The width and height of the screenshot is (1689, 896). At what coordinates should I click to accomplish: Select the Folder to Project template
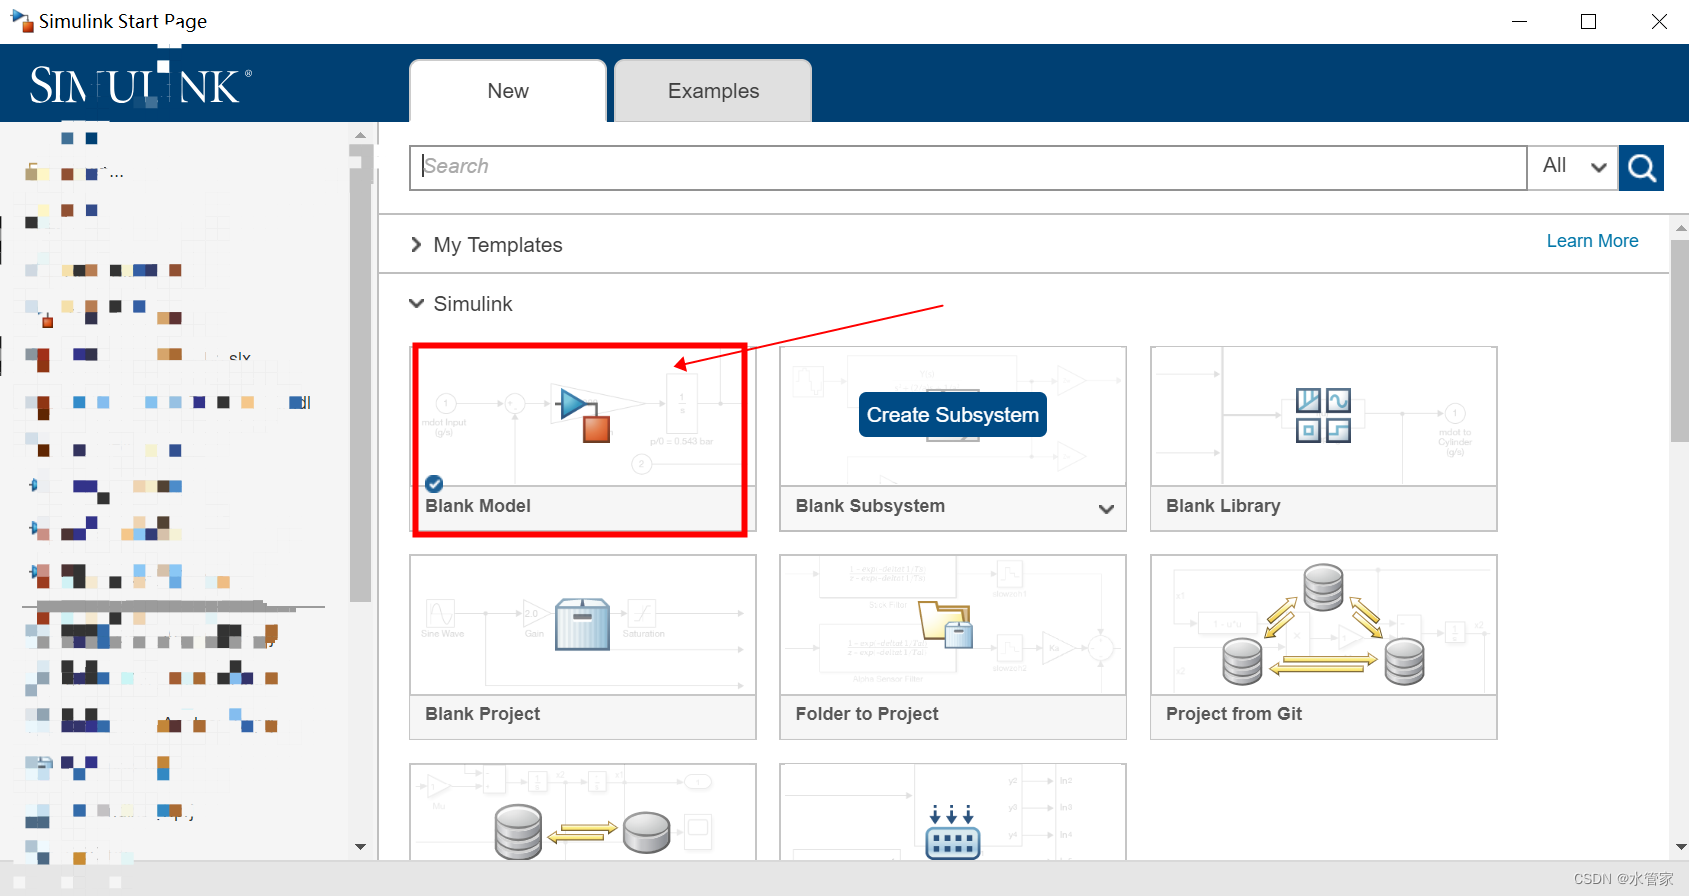(x=952, y=647)
